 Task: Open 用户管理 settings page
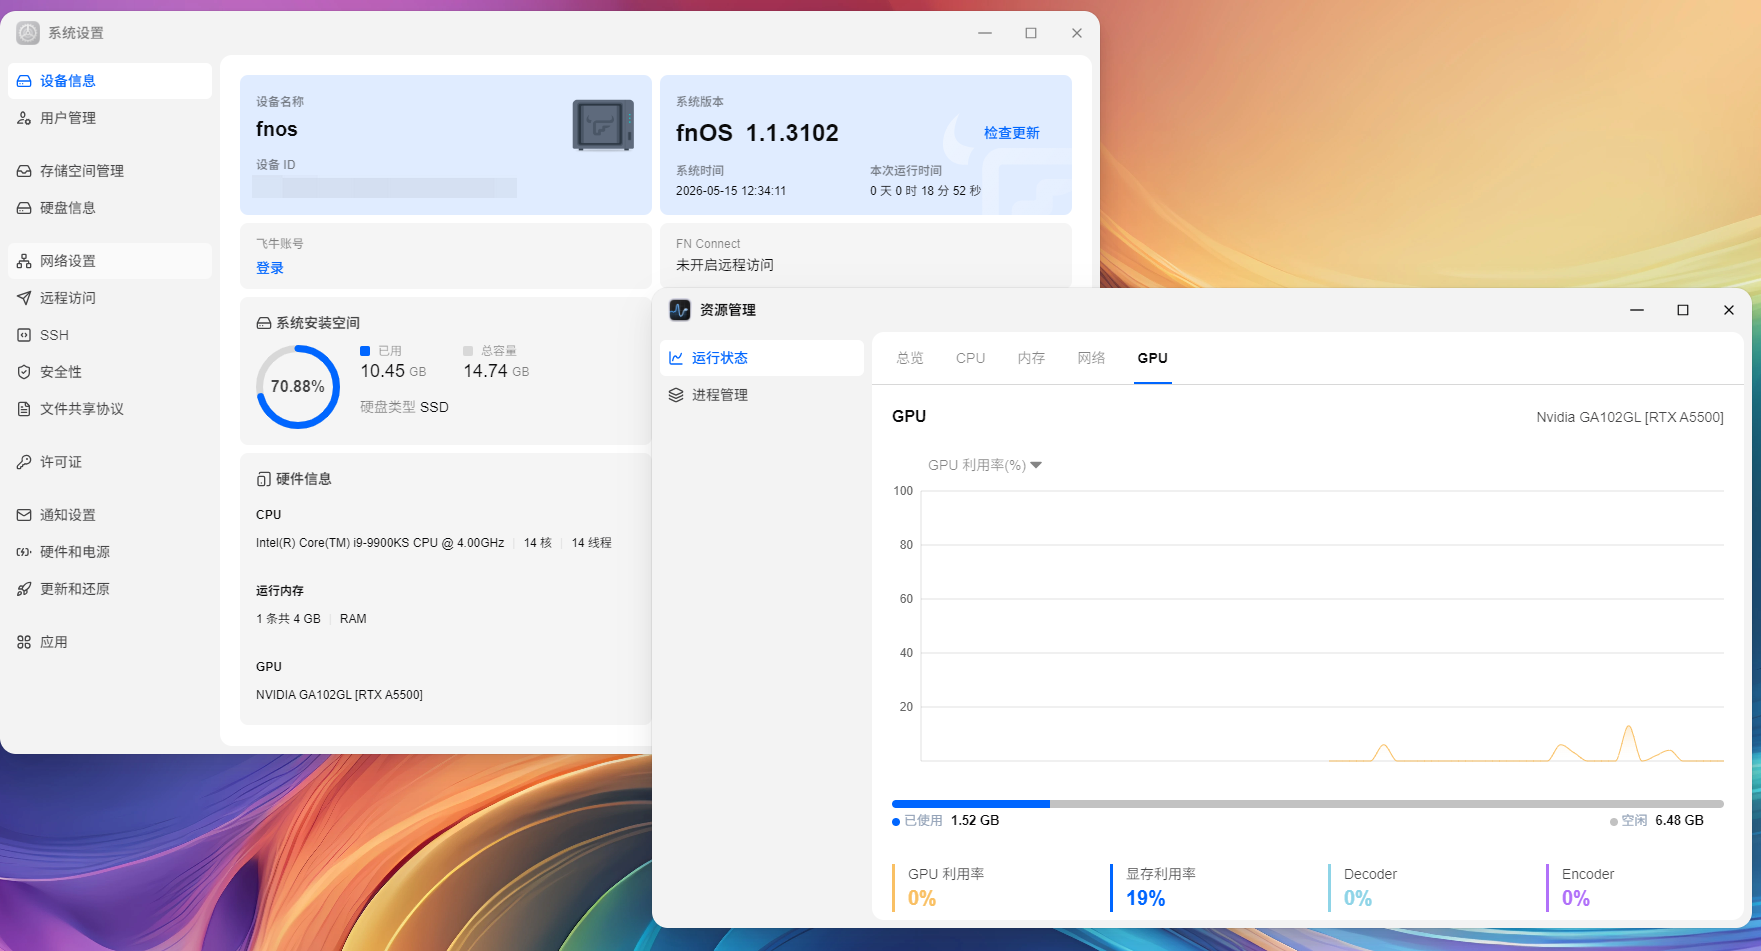(x=110, y=118)
